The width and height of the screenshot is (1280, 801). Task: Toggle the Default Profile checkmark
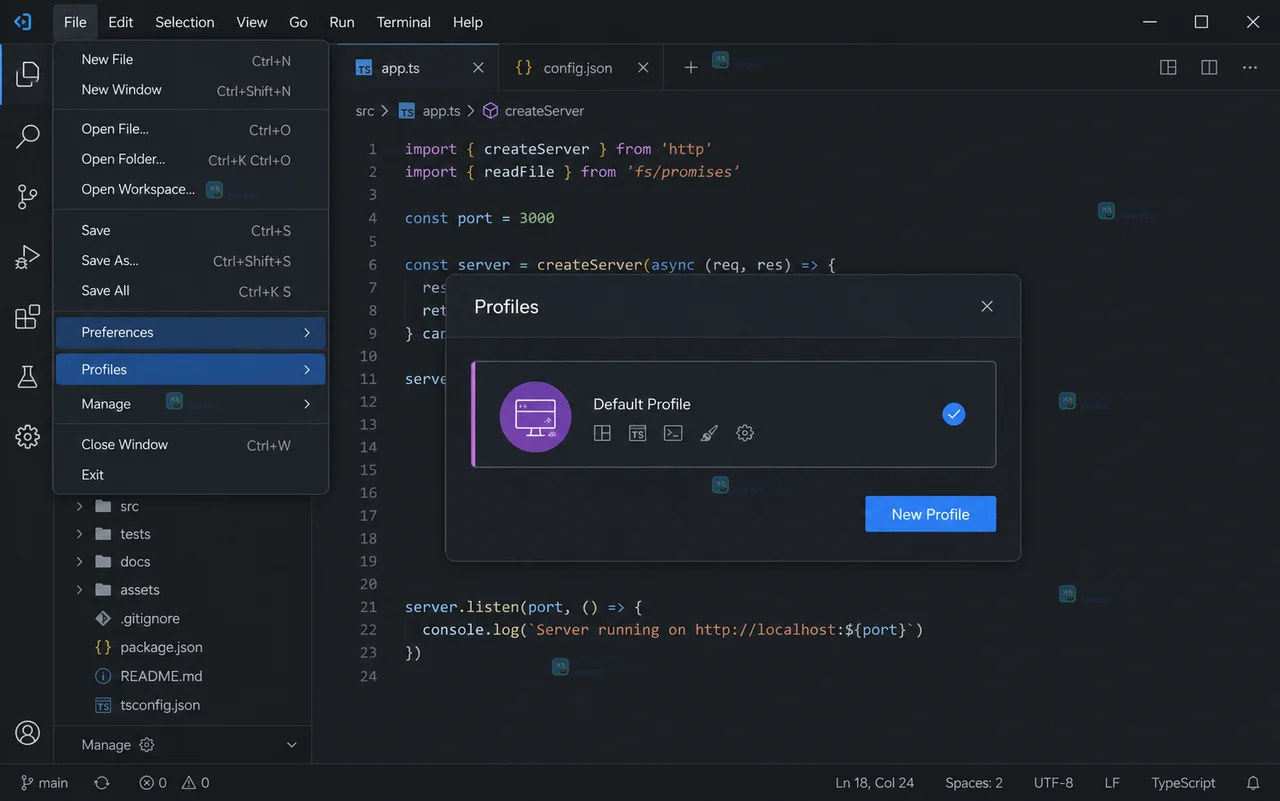[954, 414]
